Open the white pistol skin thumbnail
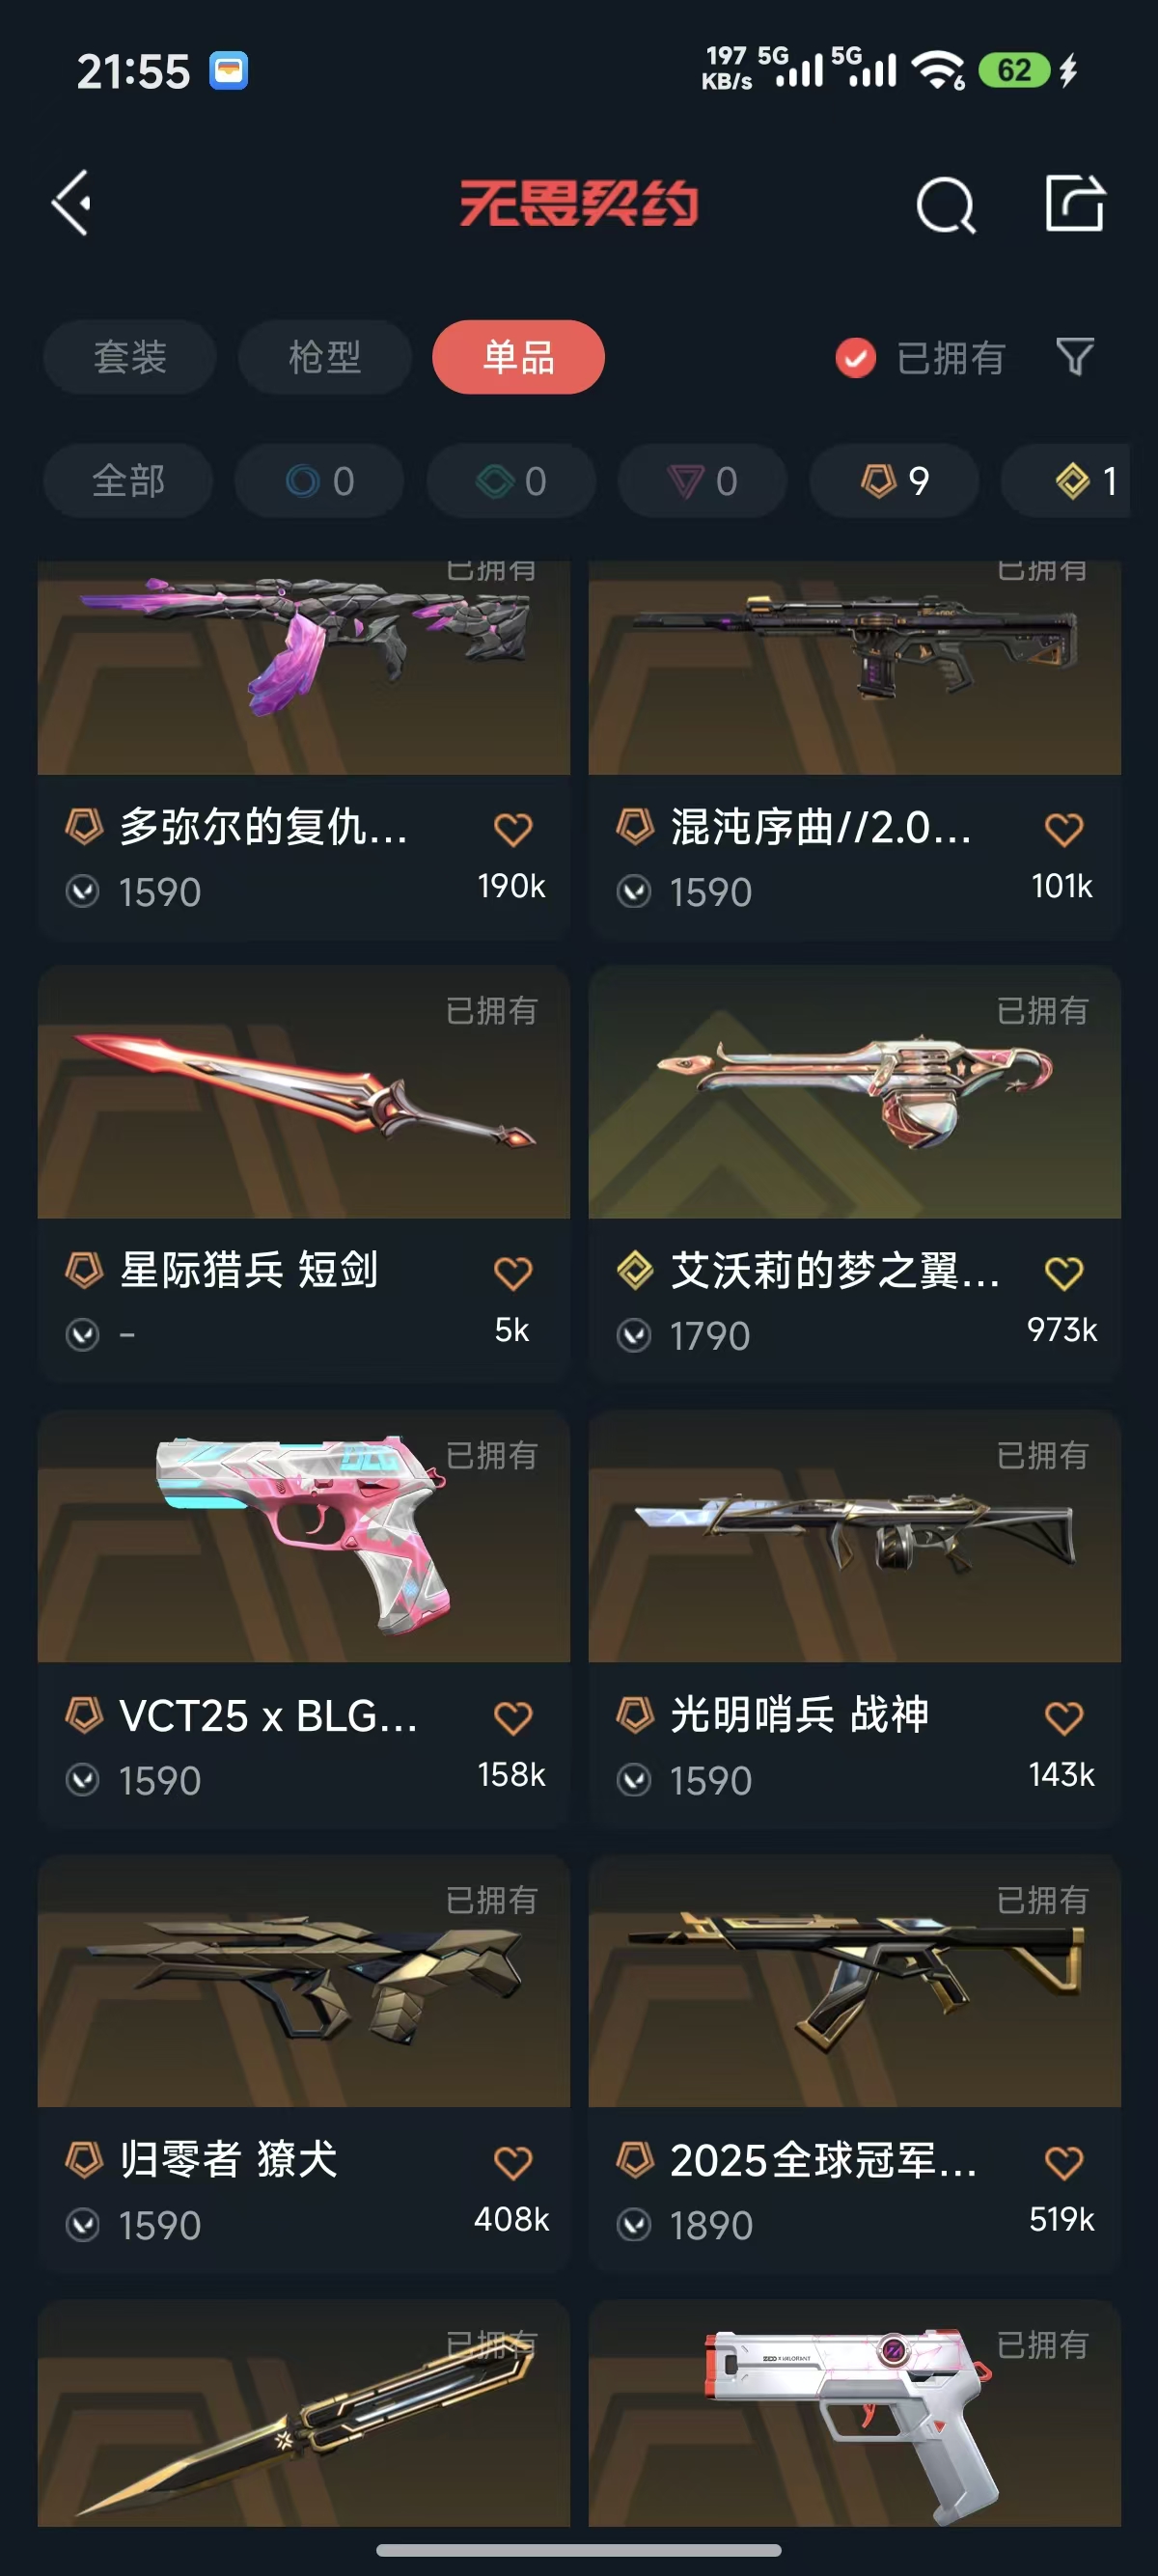 pos(854,2413)
